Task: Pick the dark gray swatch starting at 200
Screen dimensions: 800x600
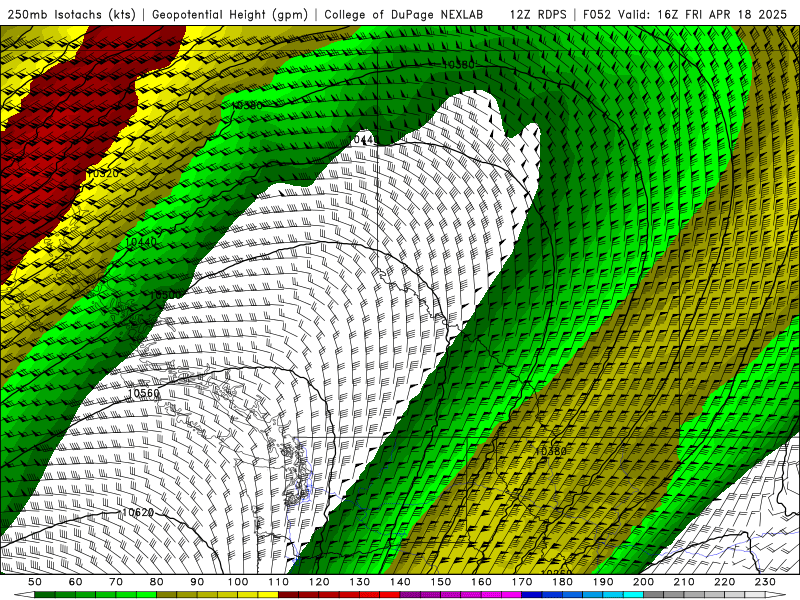Action: 654,594
